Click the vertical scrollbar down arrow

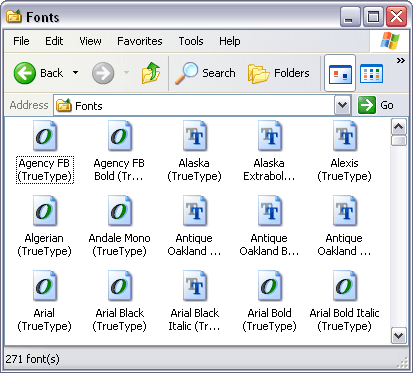pyautogui.click(x=399, y=335)
